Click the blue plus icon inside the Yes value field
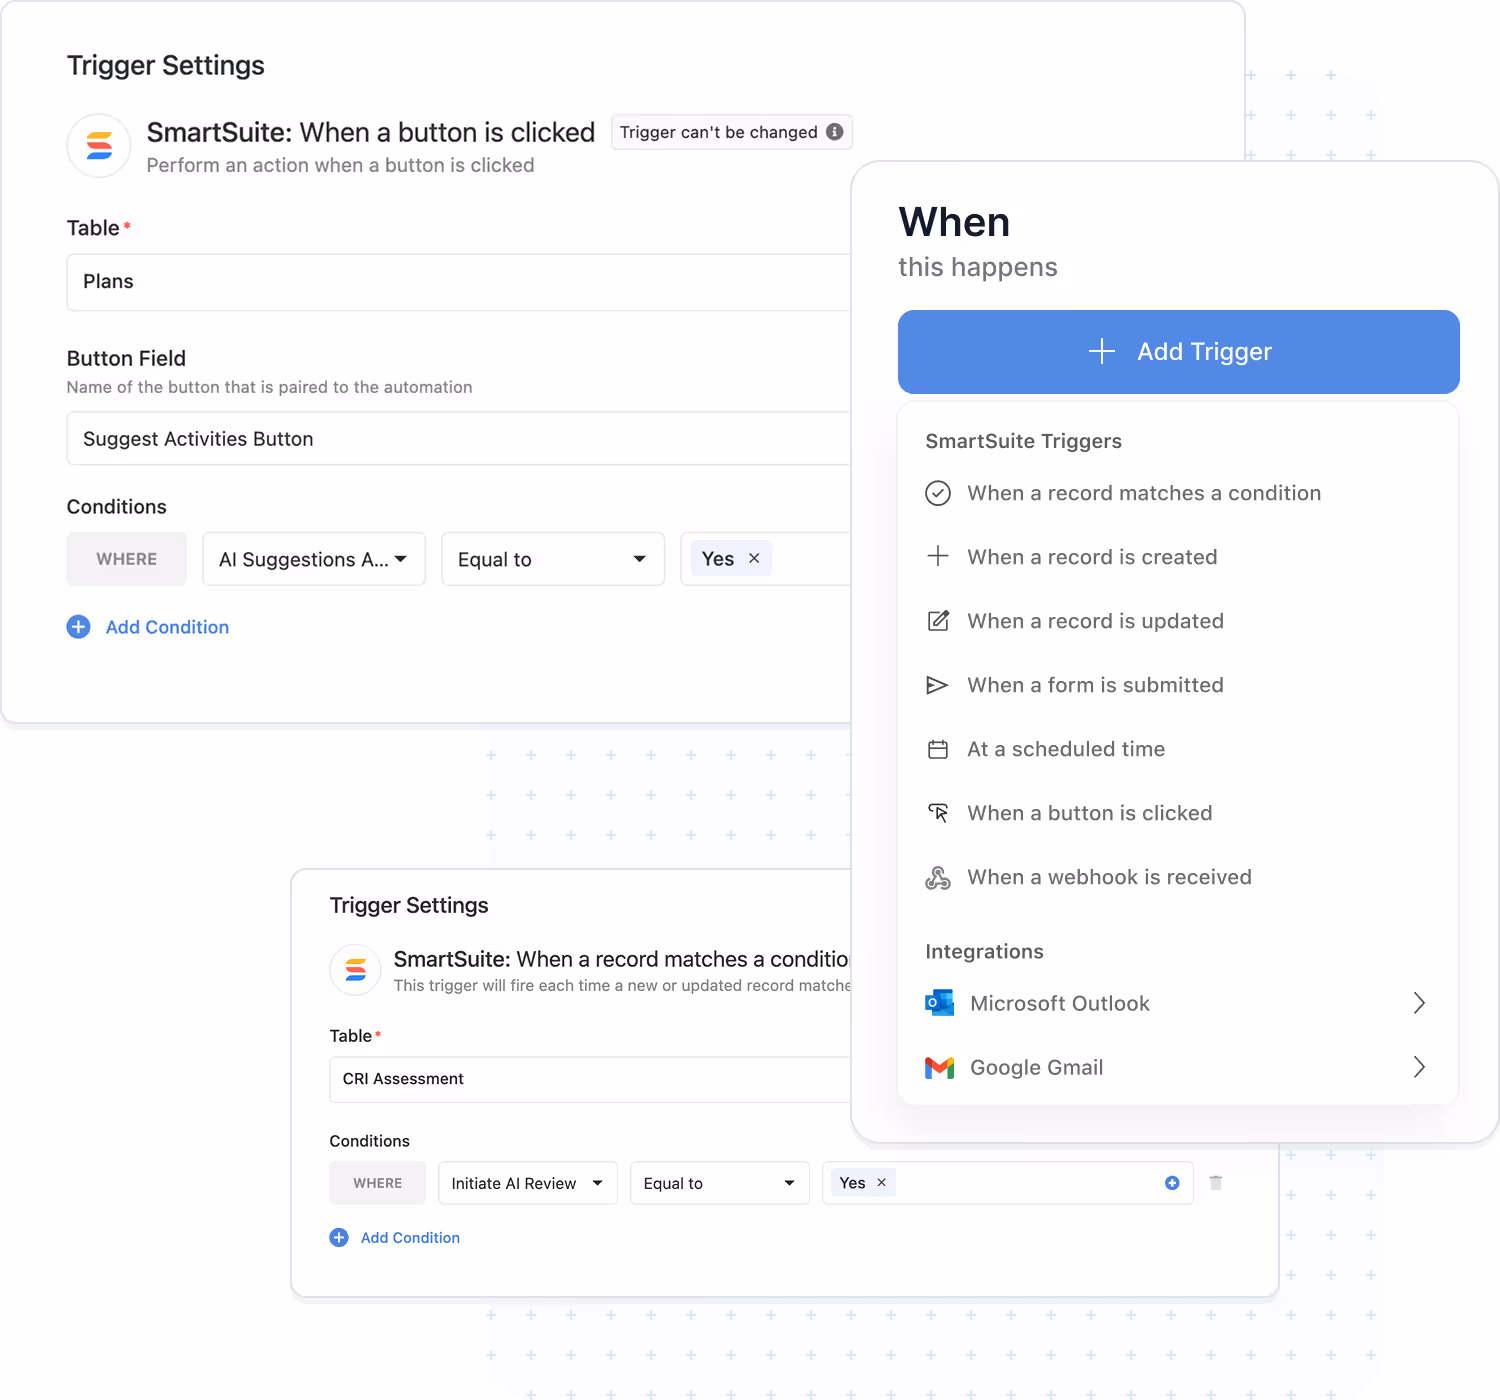 1172,1183
